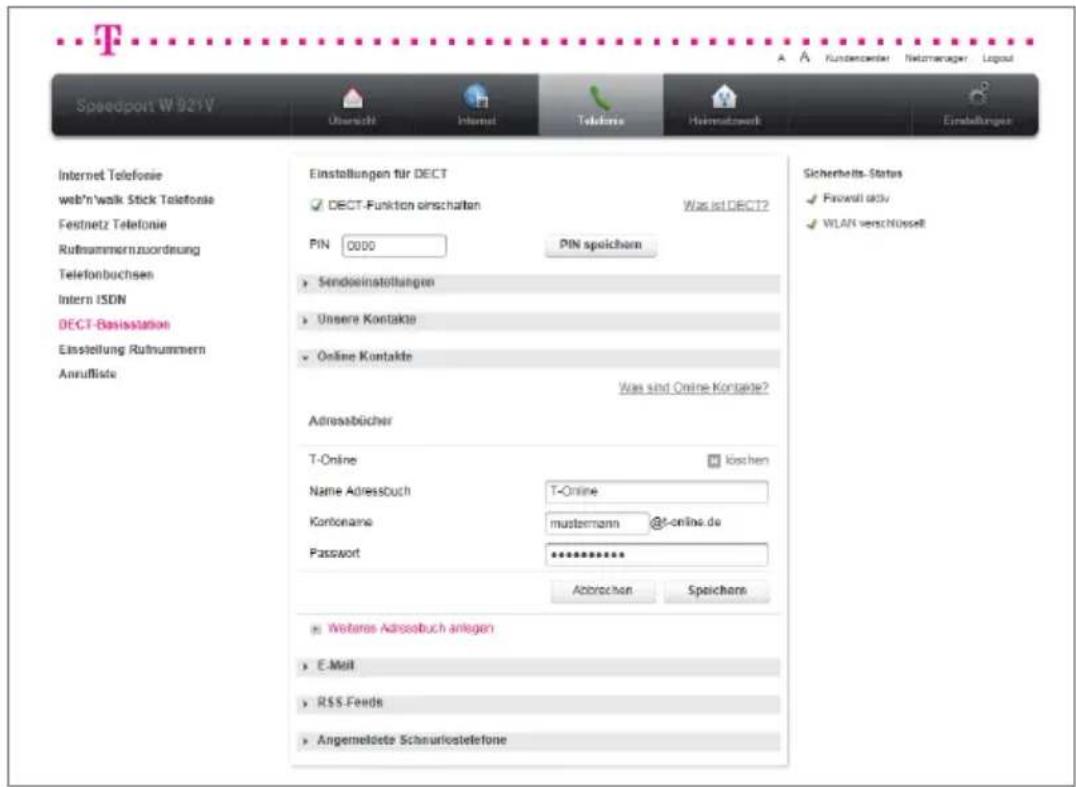Click the PIN speichern button
This screenshot has height=787, width=1076.
pyautogui.click(x=600, y=245)
